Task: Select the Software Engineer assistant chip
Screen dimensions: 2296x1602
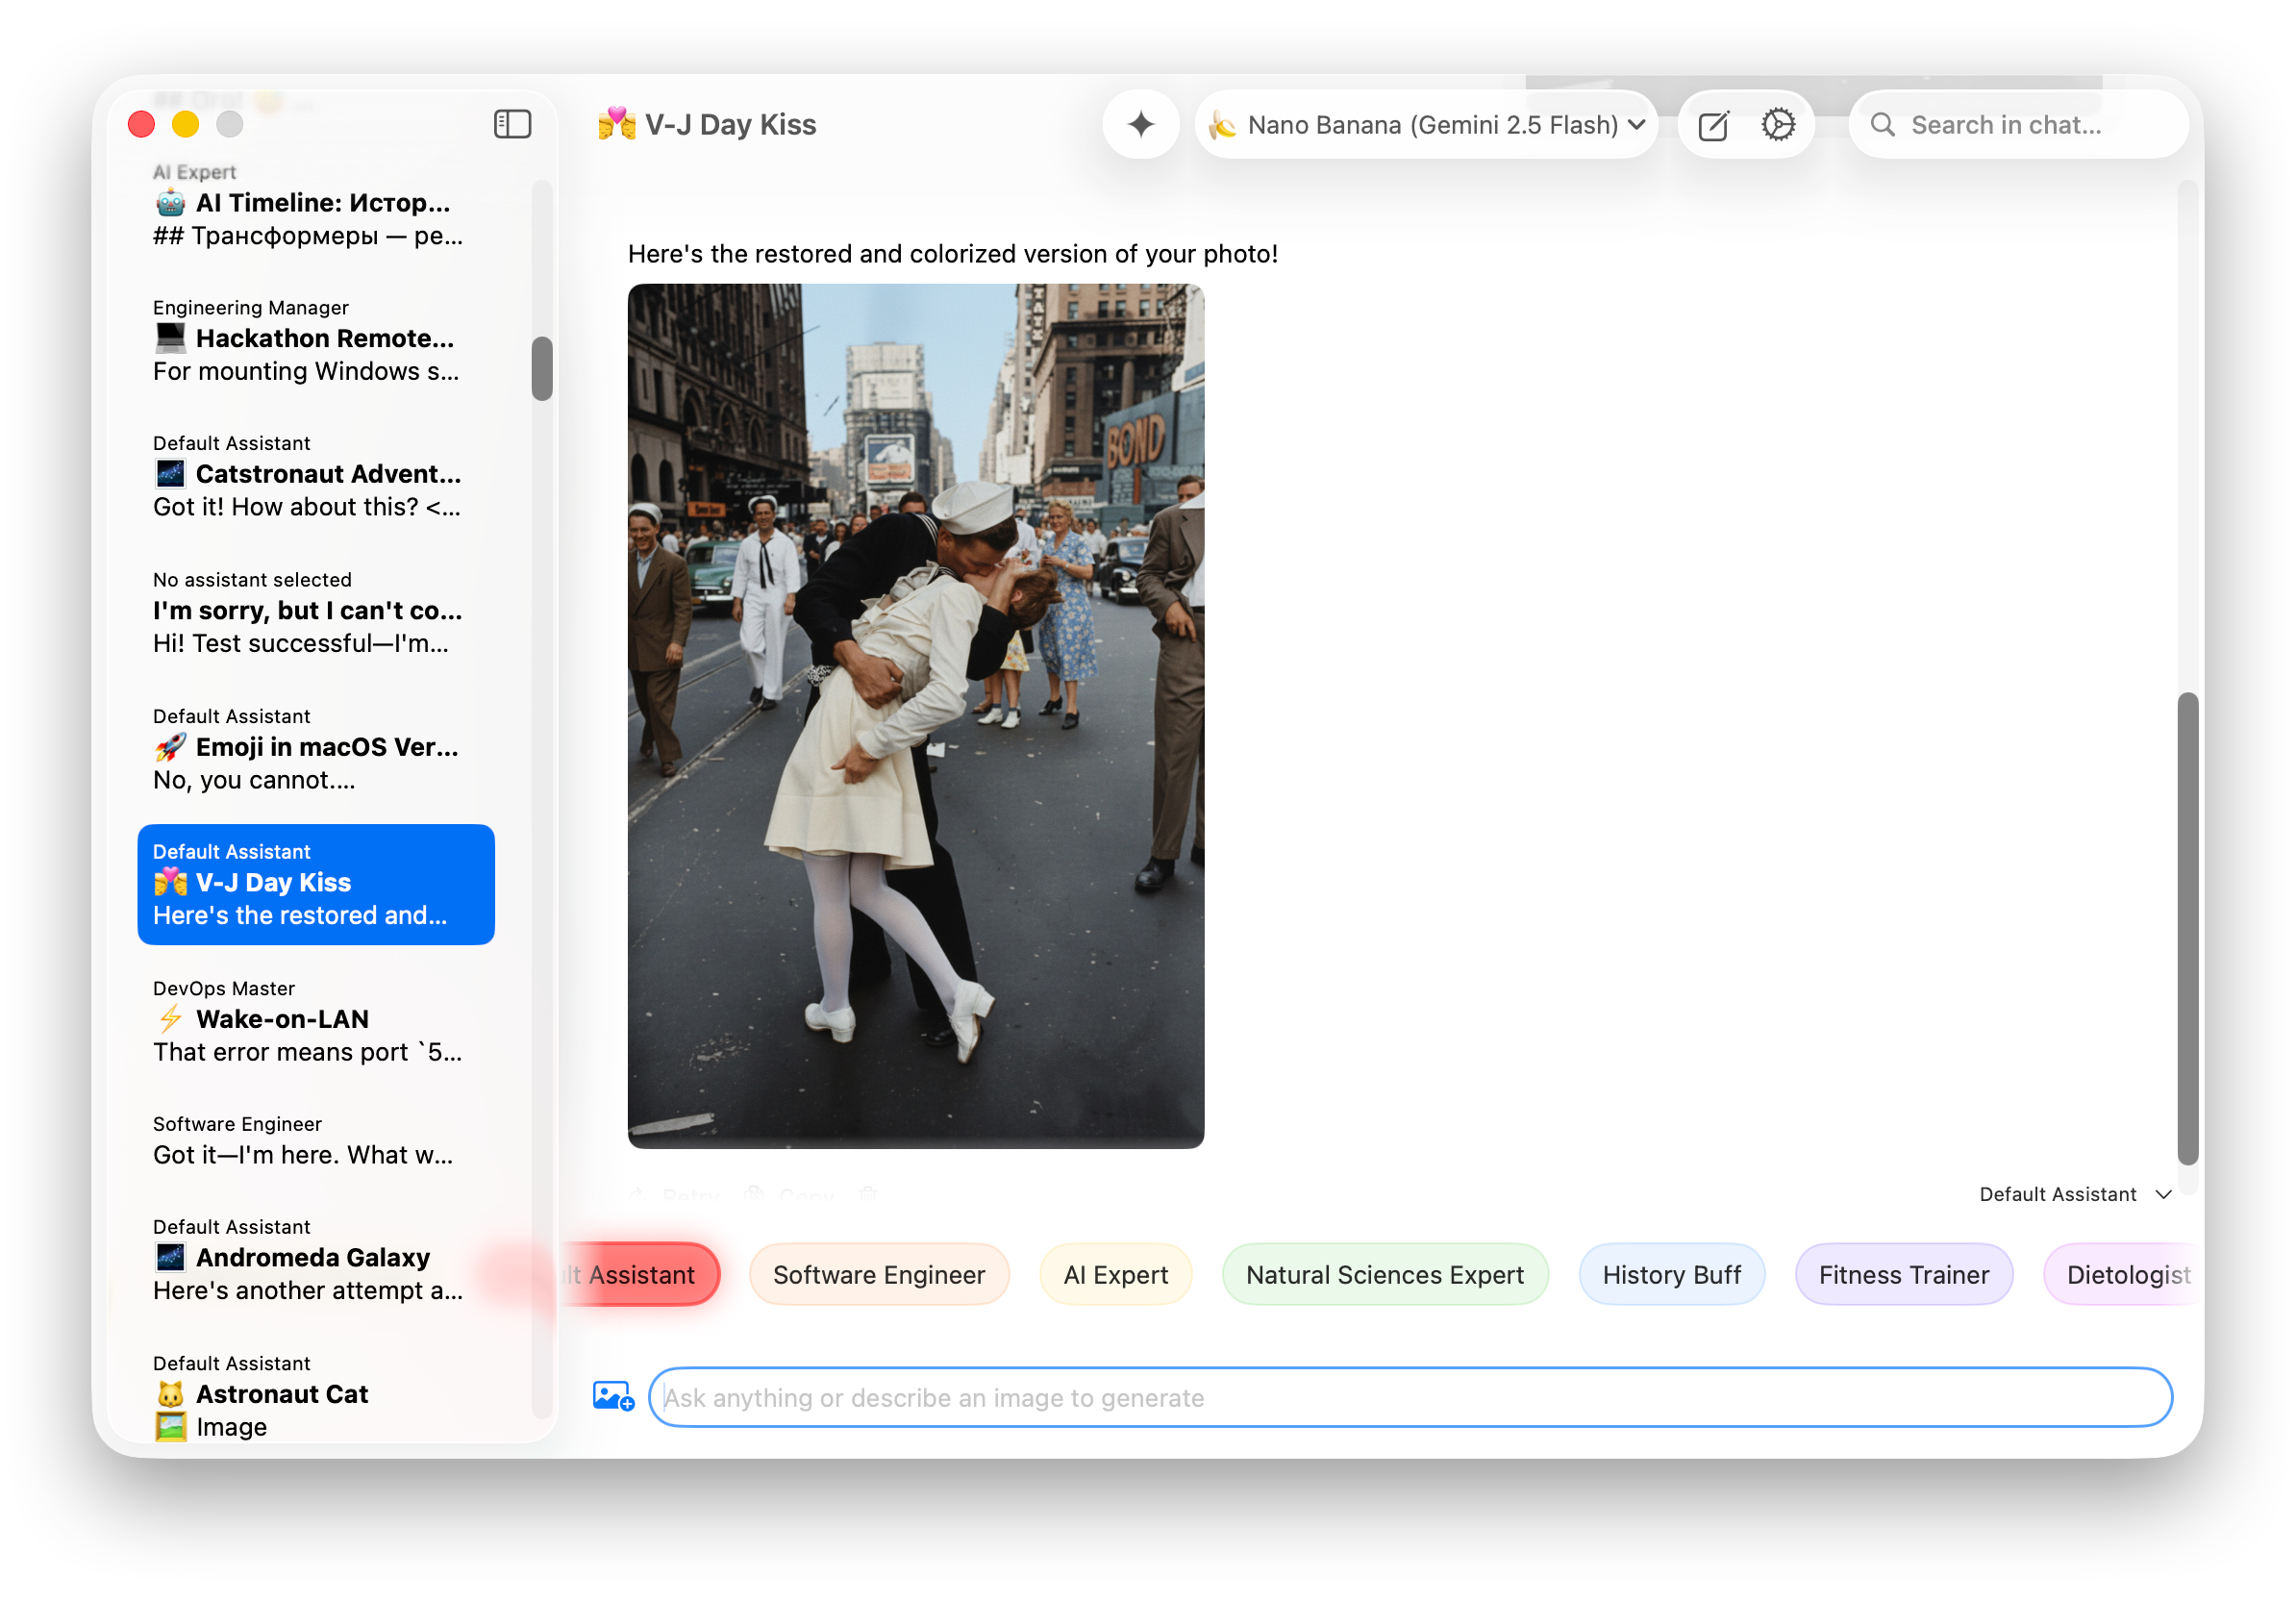Action: (878, 1274)
